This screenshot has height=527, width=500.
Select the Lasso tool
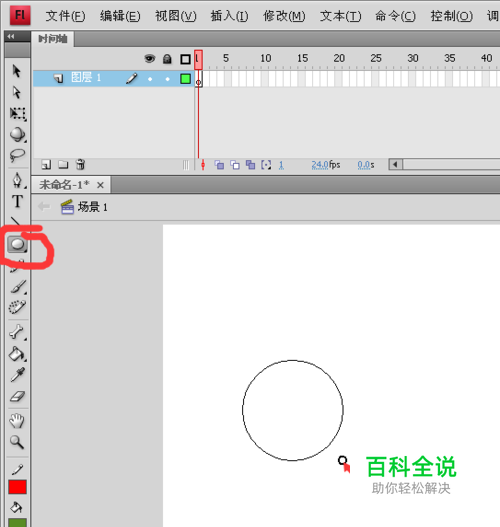pyautogui.click(x=17, y=155)
